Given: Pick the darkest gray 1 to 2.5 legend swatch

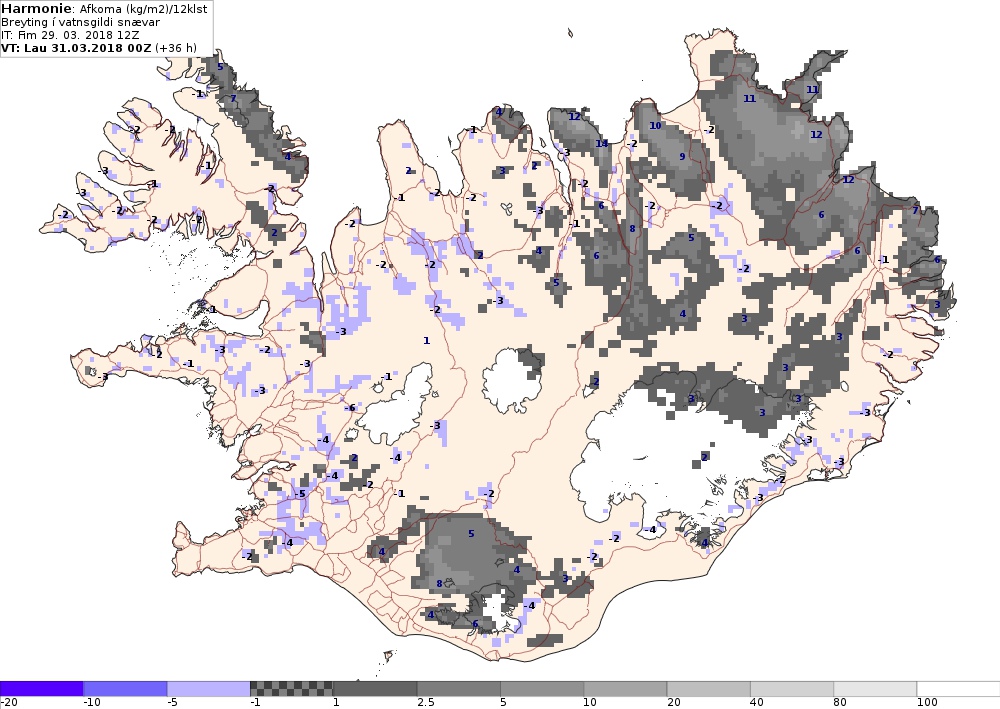Looking at the screenshot, I should [375, 689].
